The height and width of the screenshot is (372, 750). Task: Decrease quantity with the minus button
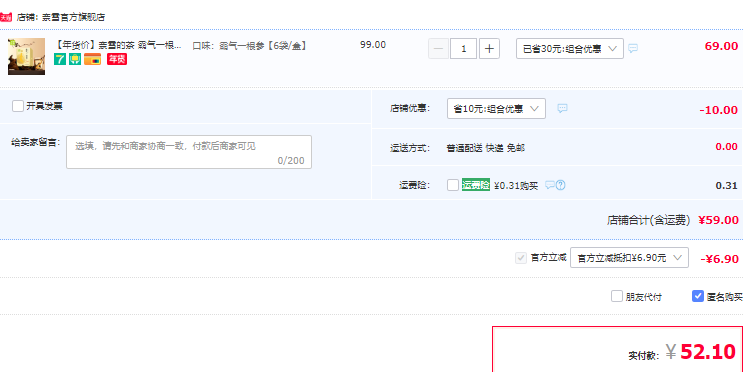pos(439,49)
